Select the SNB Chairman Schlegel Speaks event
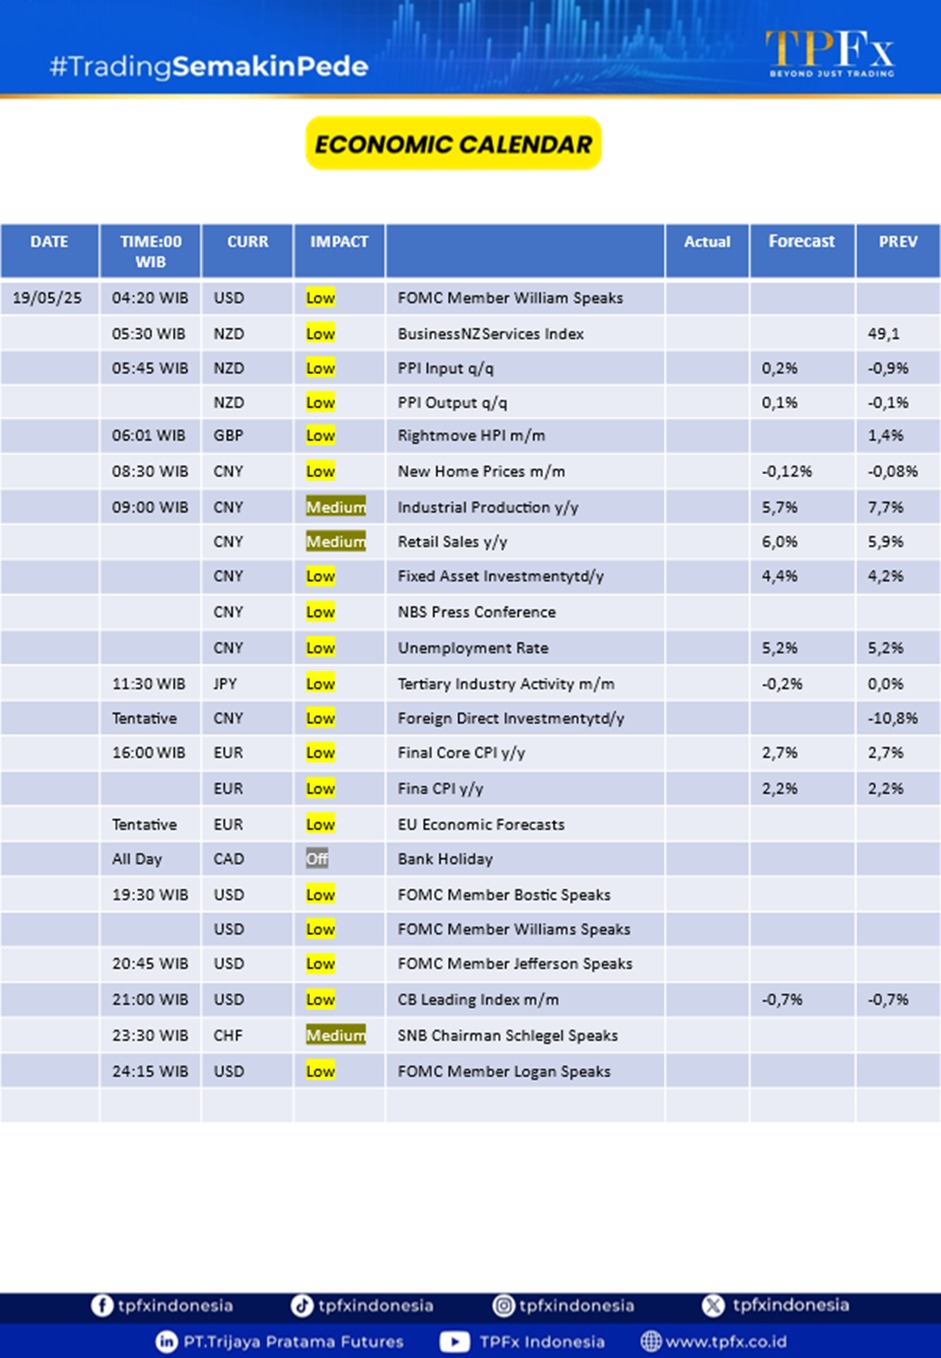This screenshot has height=1358, width=941. pos(507,1036)
